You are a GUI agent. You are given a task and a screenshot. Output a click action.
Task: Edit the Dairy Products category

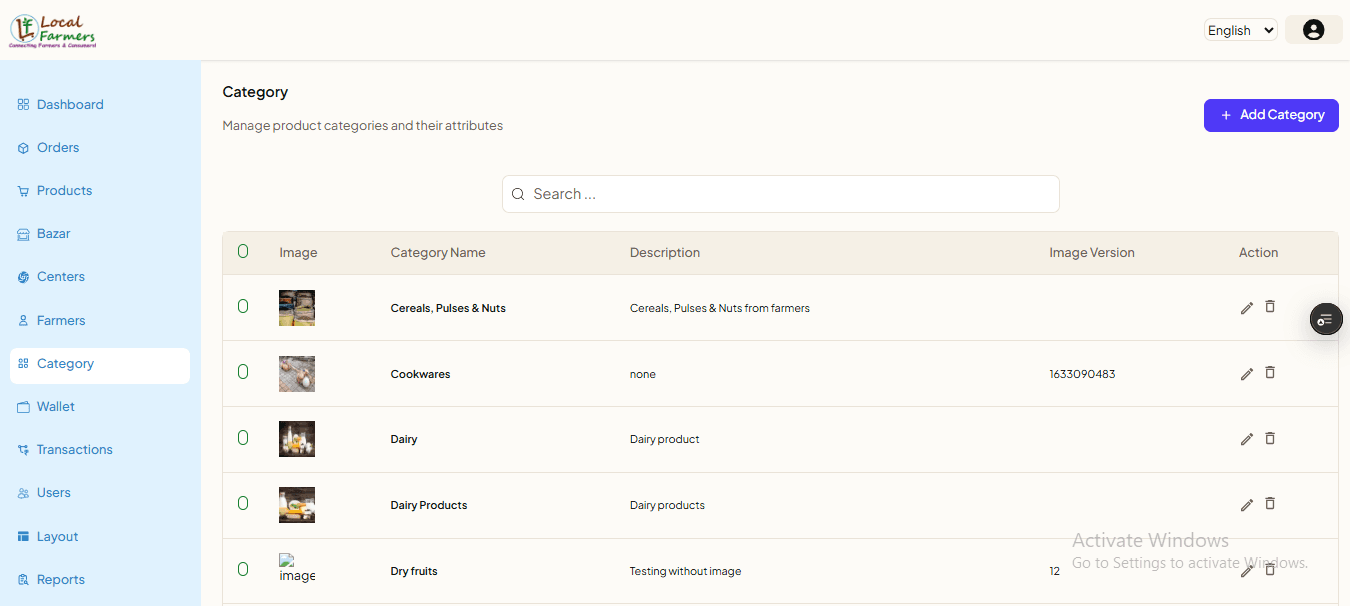1246,505
